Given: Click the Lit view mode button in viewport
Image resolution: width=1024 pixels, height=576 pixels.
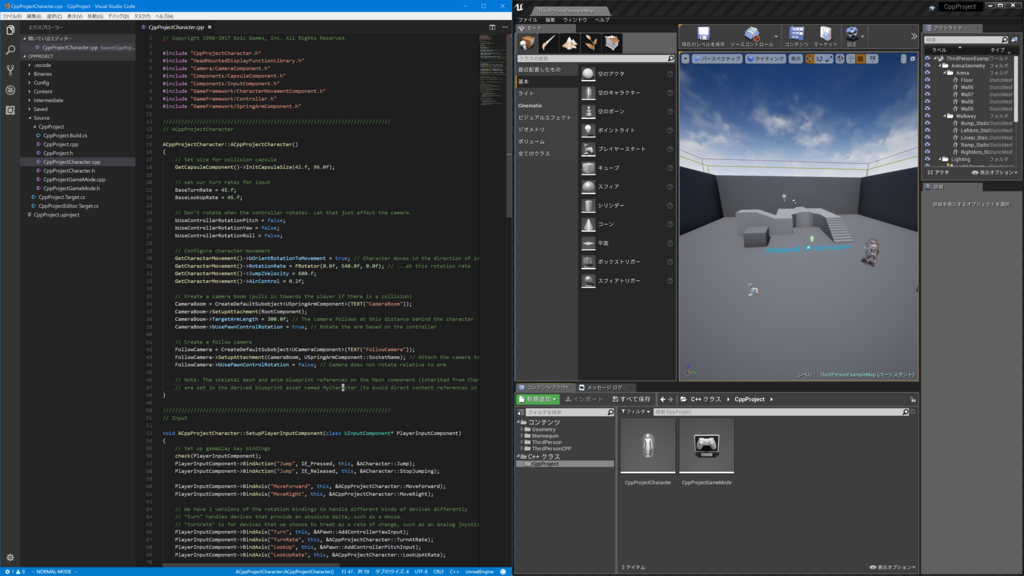Looking at the screenshot, I should (765, 59).
